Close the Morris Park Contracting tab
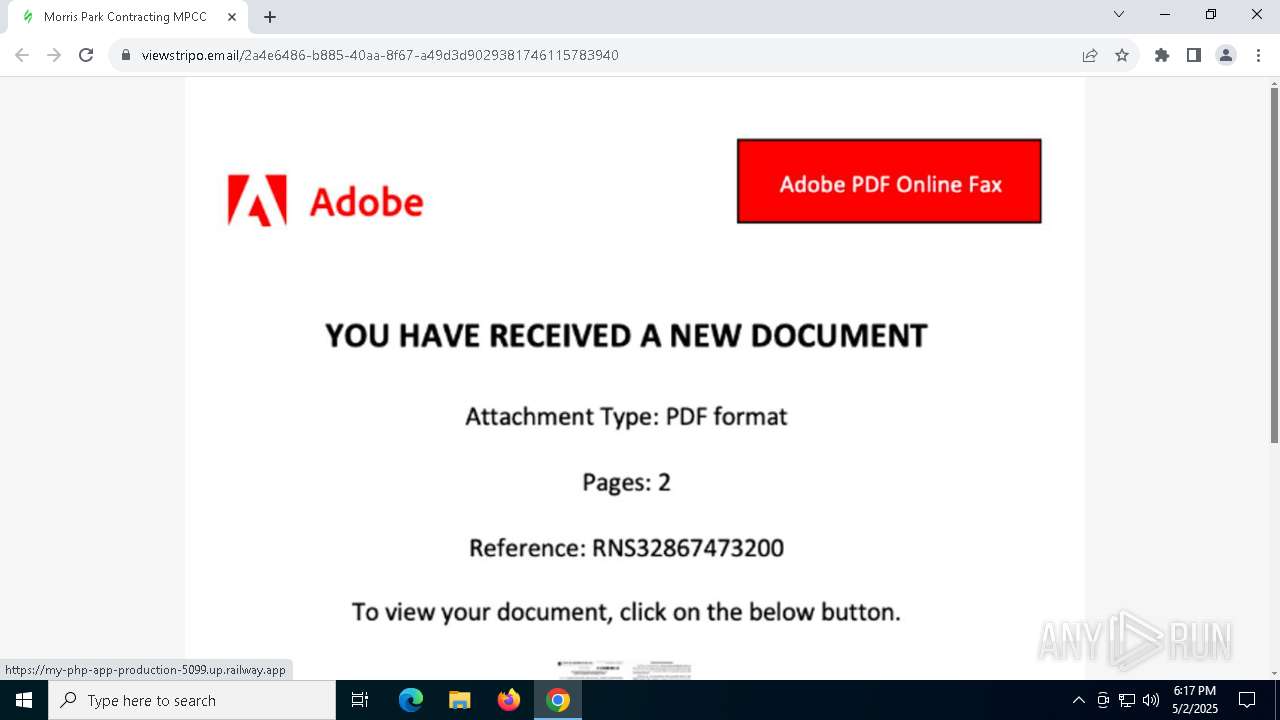The width and height of the screenshot is (1280, 720). pyautogui.click(x=232, y=17)
